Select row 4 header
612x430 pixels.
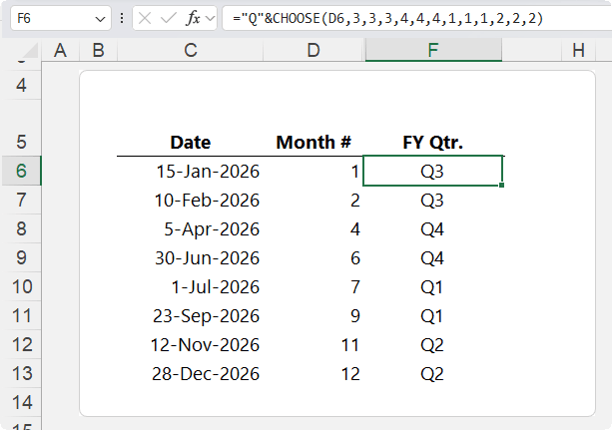(21, 85)
